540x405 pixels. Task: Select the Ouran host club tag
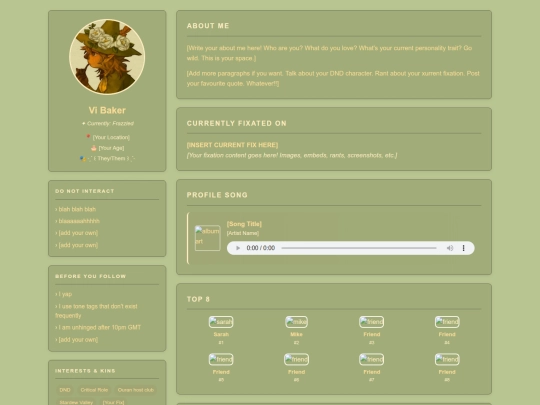click(x=136, y=390)
